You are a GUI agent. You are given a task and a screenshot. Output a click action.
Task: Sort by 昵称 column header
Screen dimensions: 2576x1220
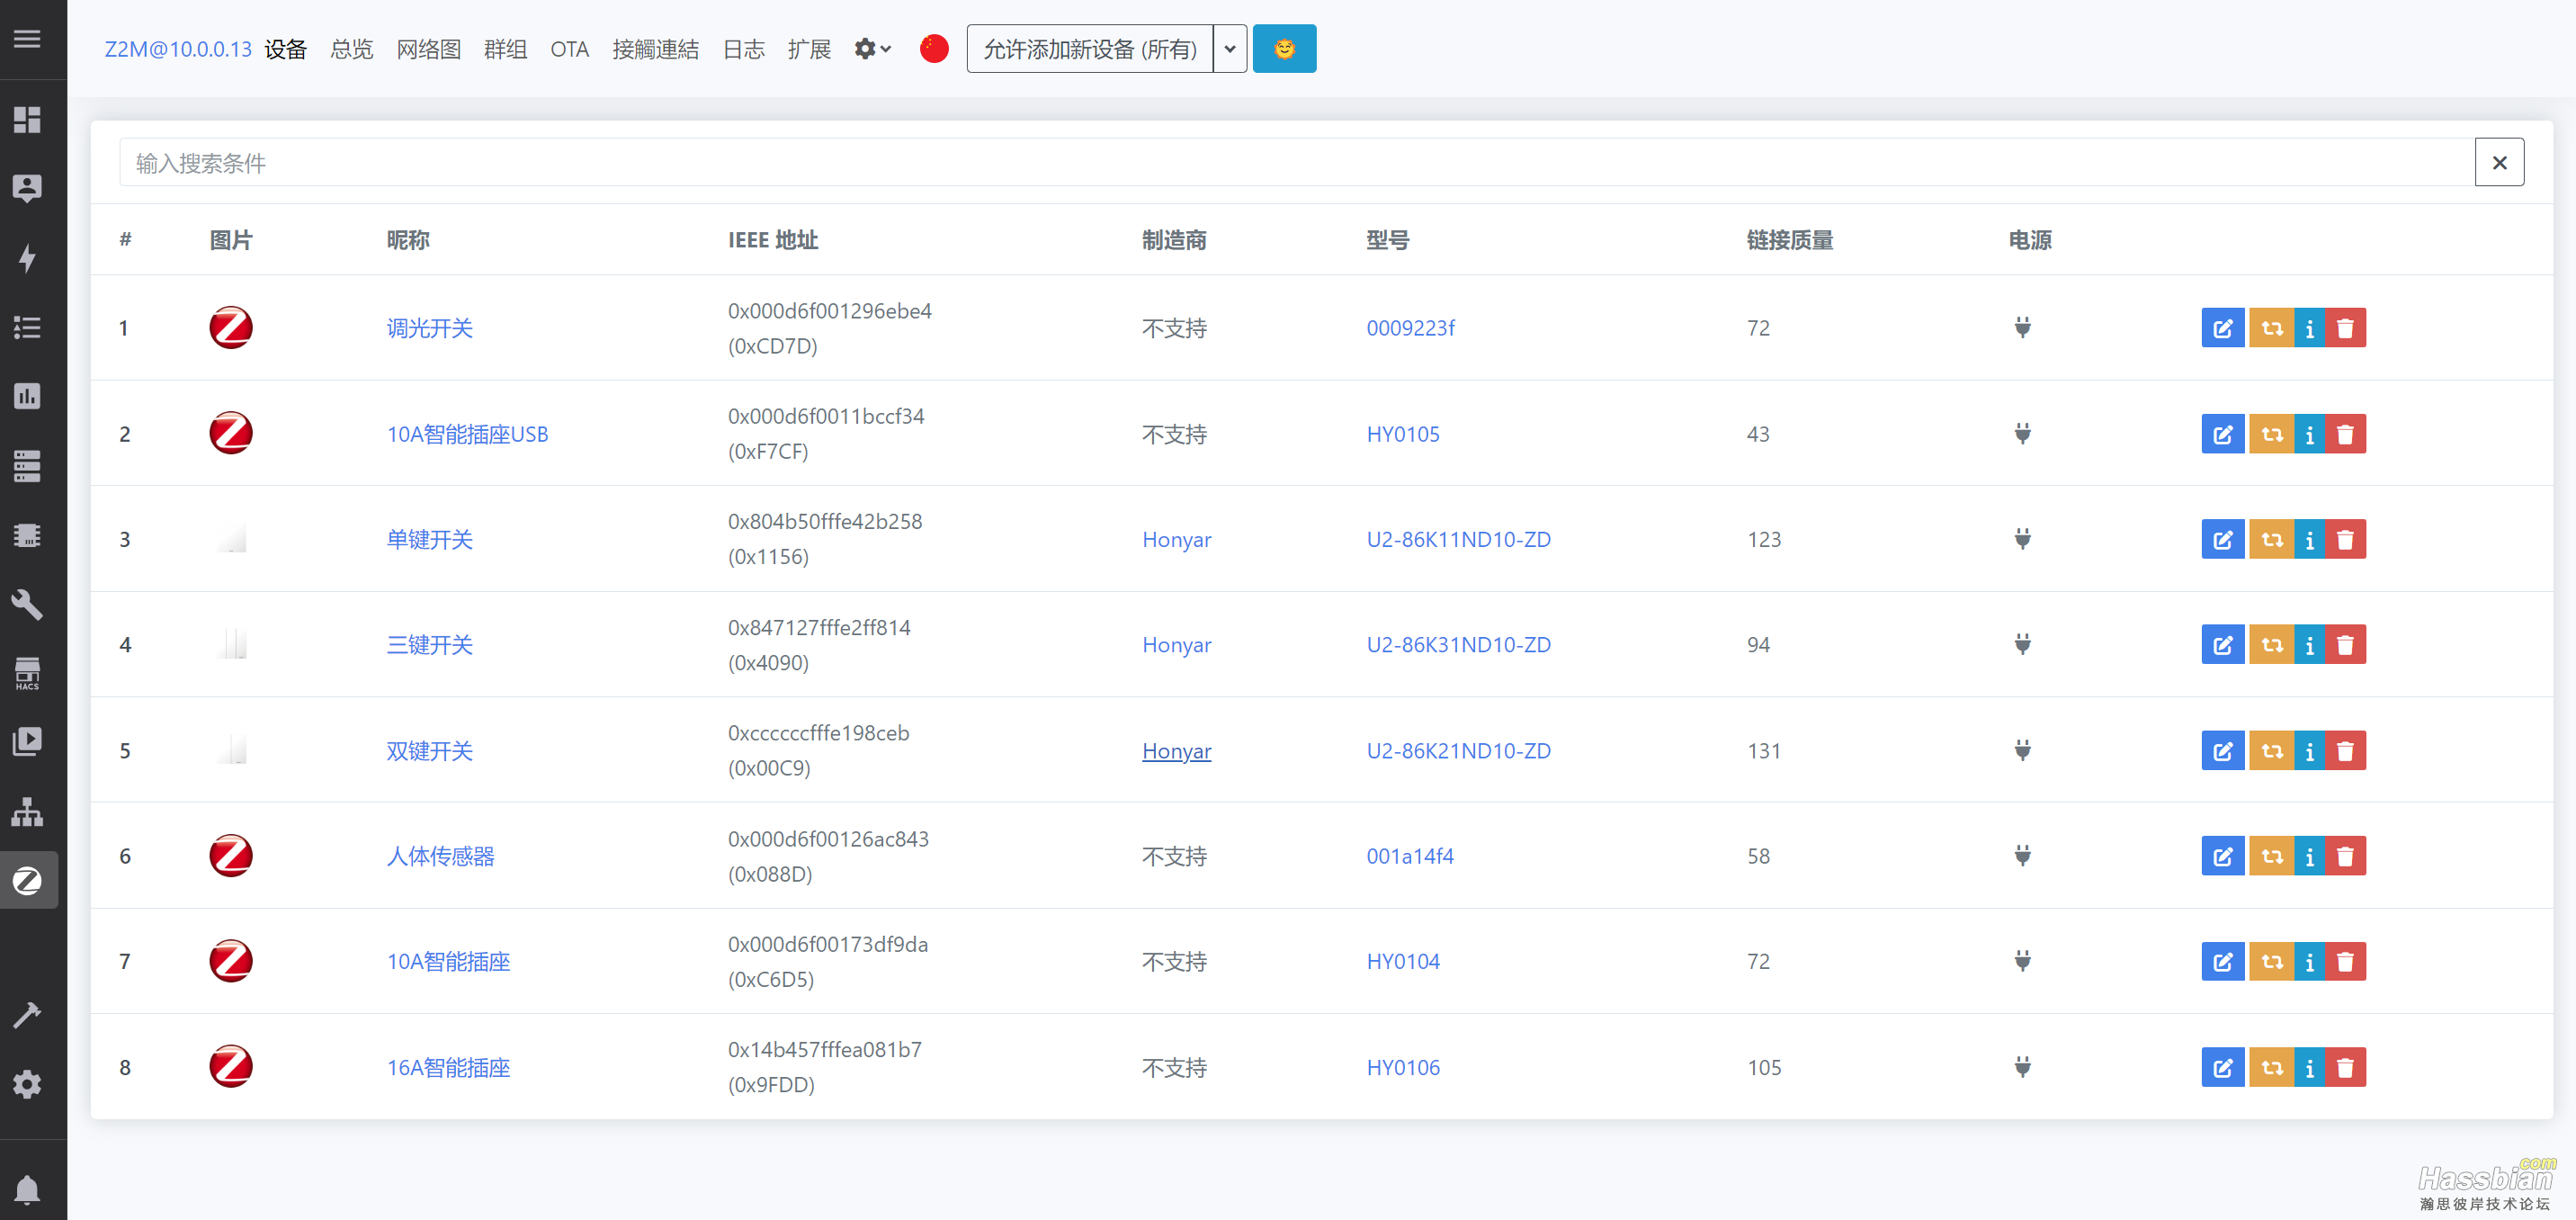[407, 240]
